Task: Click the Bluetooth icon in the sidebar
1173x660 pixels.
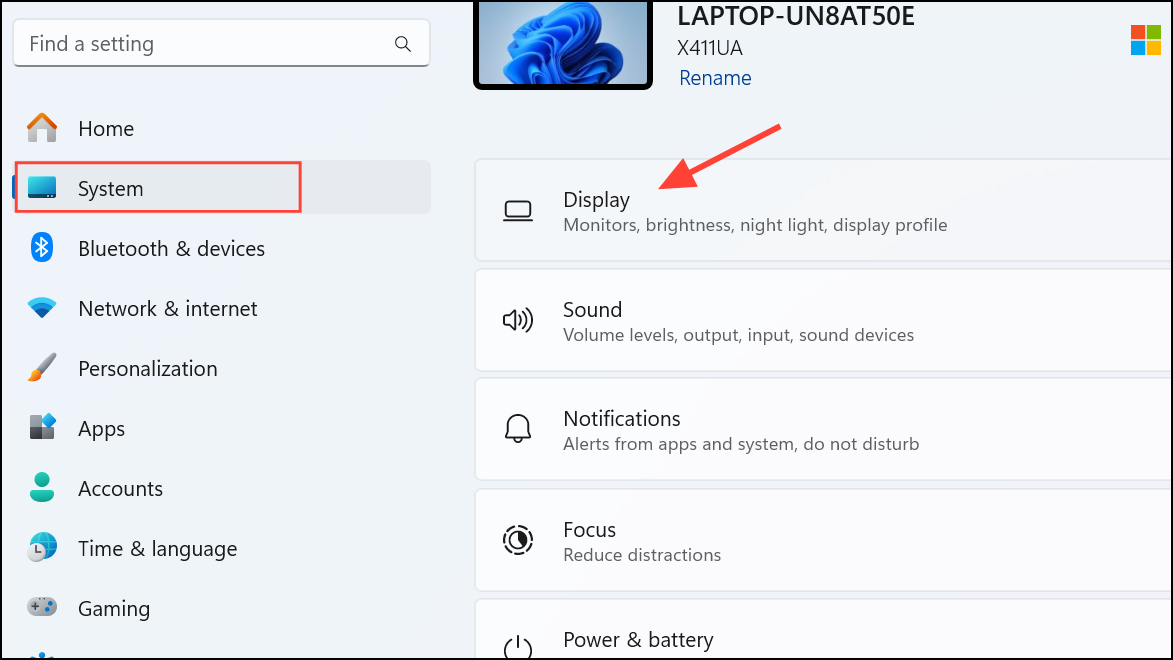Action: pyautogui.click(x=42, y=248)
